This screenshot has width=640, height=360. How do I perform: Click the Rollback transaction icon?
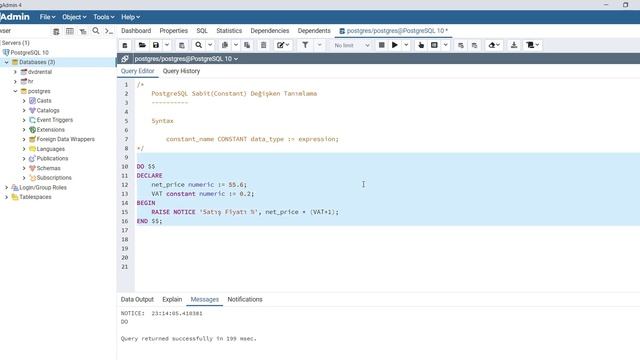click(474, 45)
